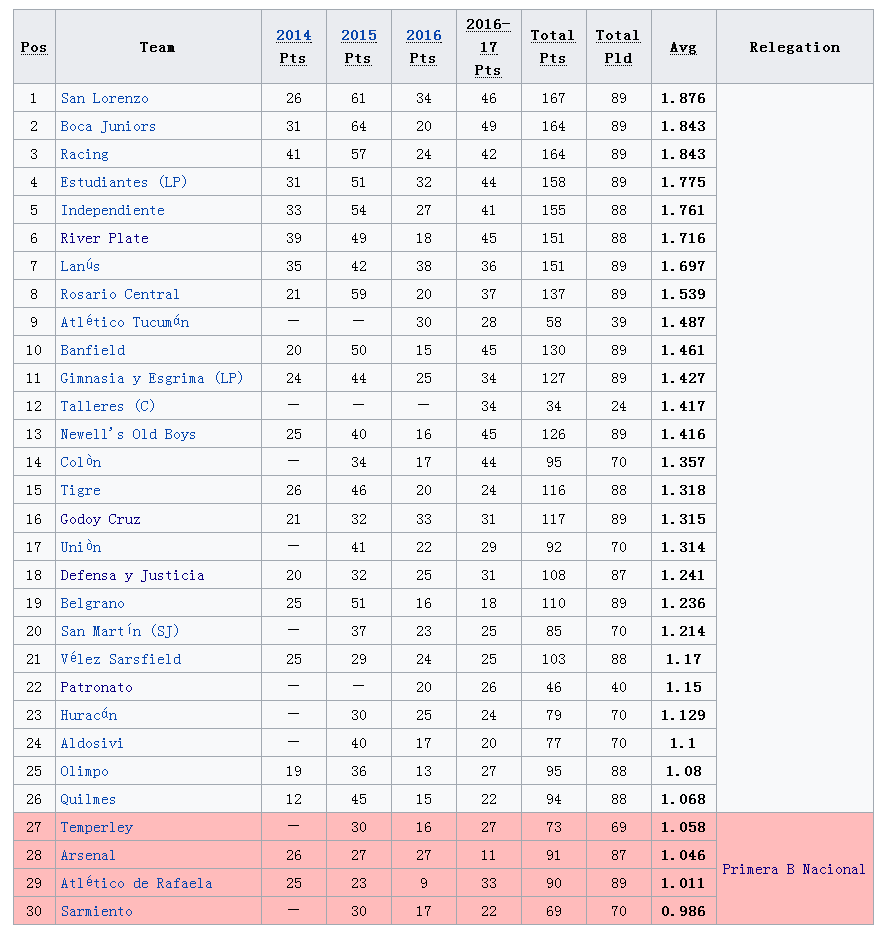
Task: Select Atlético Tucumán total played 39
Action: (619, 322)
